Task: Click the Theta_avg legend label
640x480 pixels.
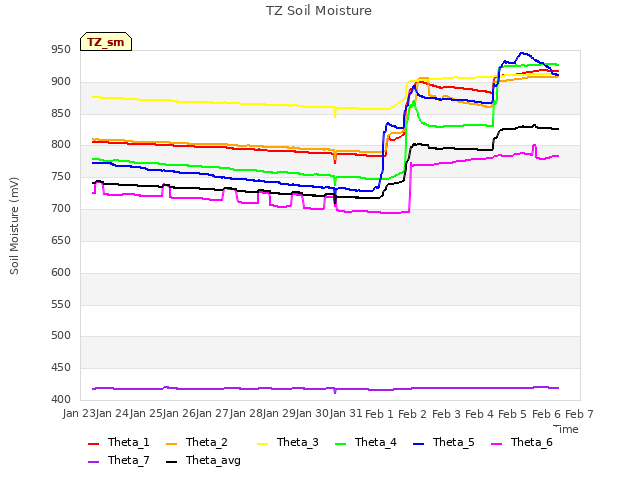Action: pyautogui.click(x=213, y=461)
